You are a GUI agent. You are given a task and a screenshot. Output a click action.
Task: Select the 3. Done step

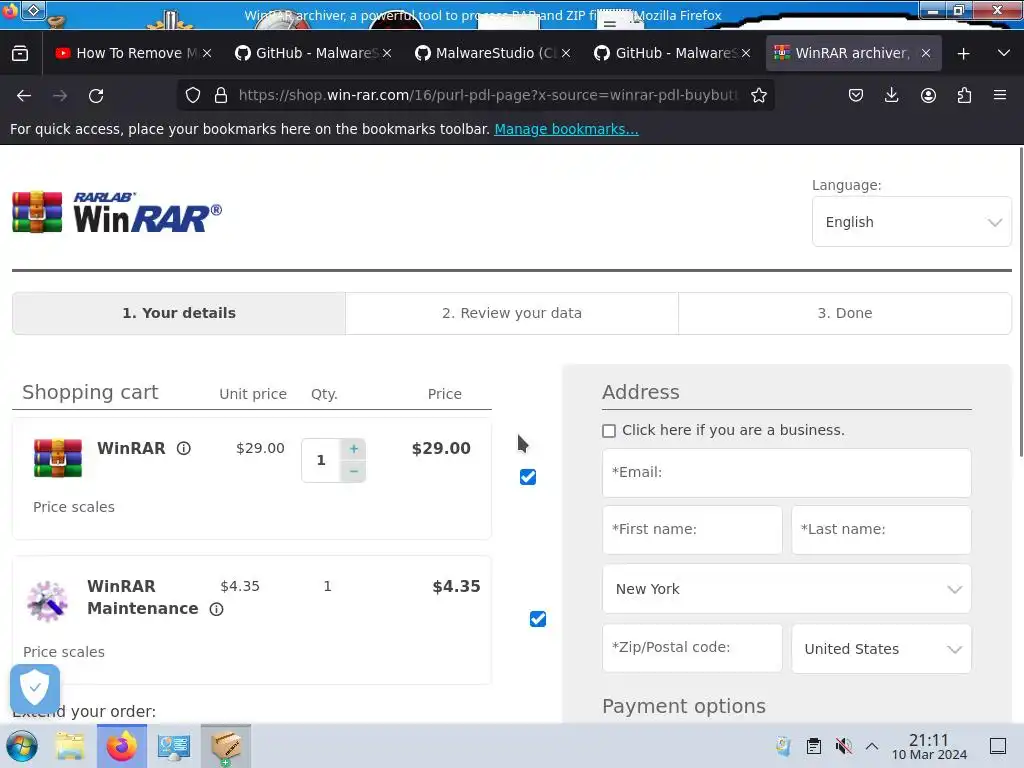tap(844, 313)
